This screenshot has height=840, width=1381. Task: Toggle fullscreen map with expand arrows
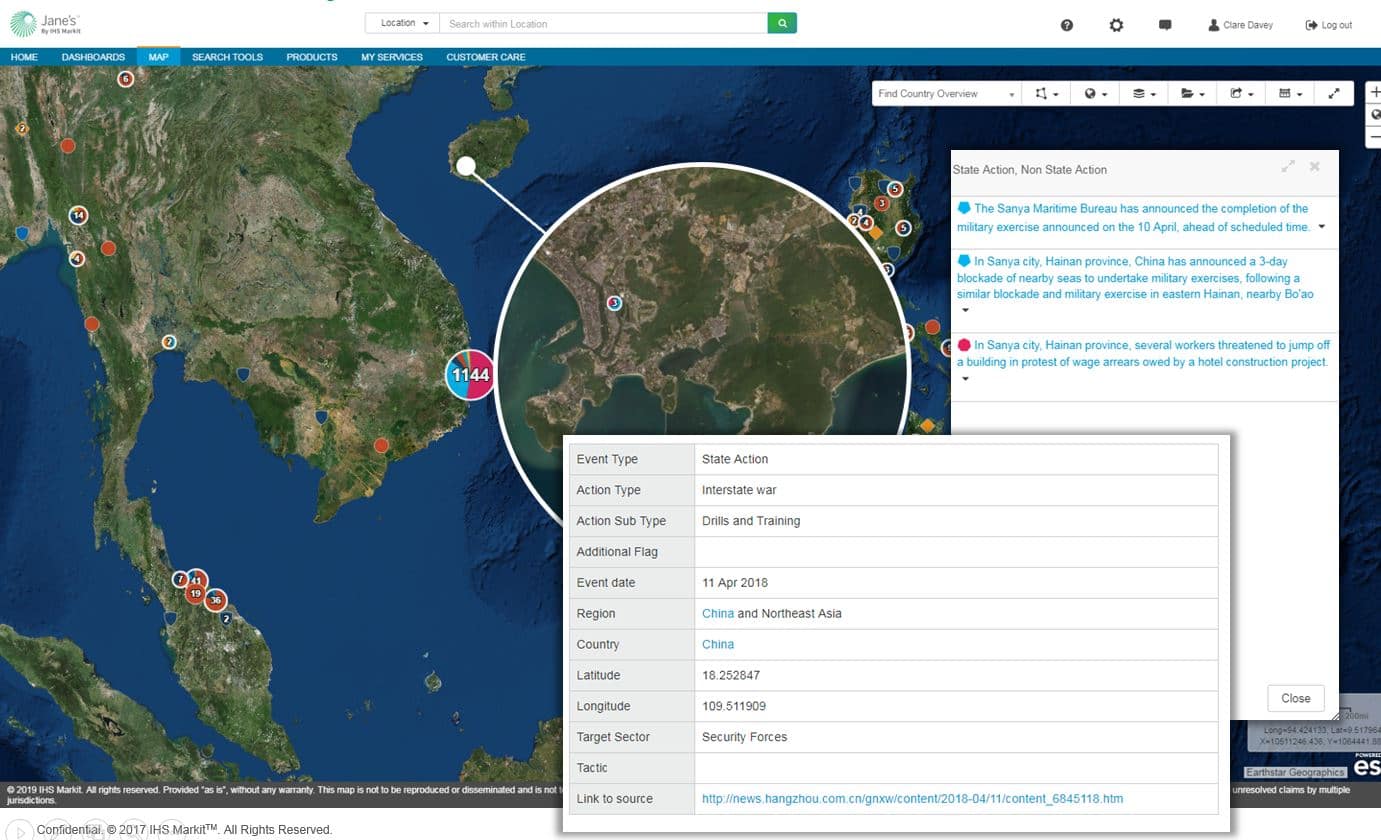pos(1334,93)
